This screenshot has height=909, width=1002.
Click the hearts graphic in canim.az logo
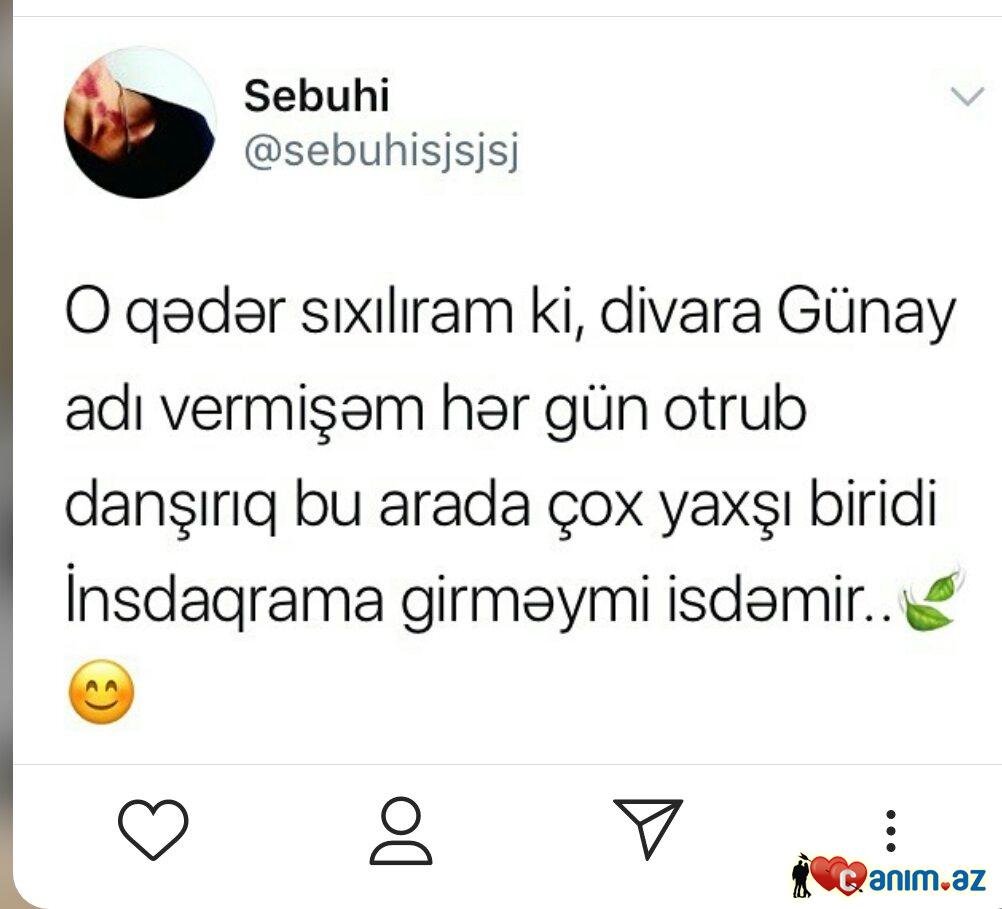[x=838, y=874]
